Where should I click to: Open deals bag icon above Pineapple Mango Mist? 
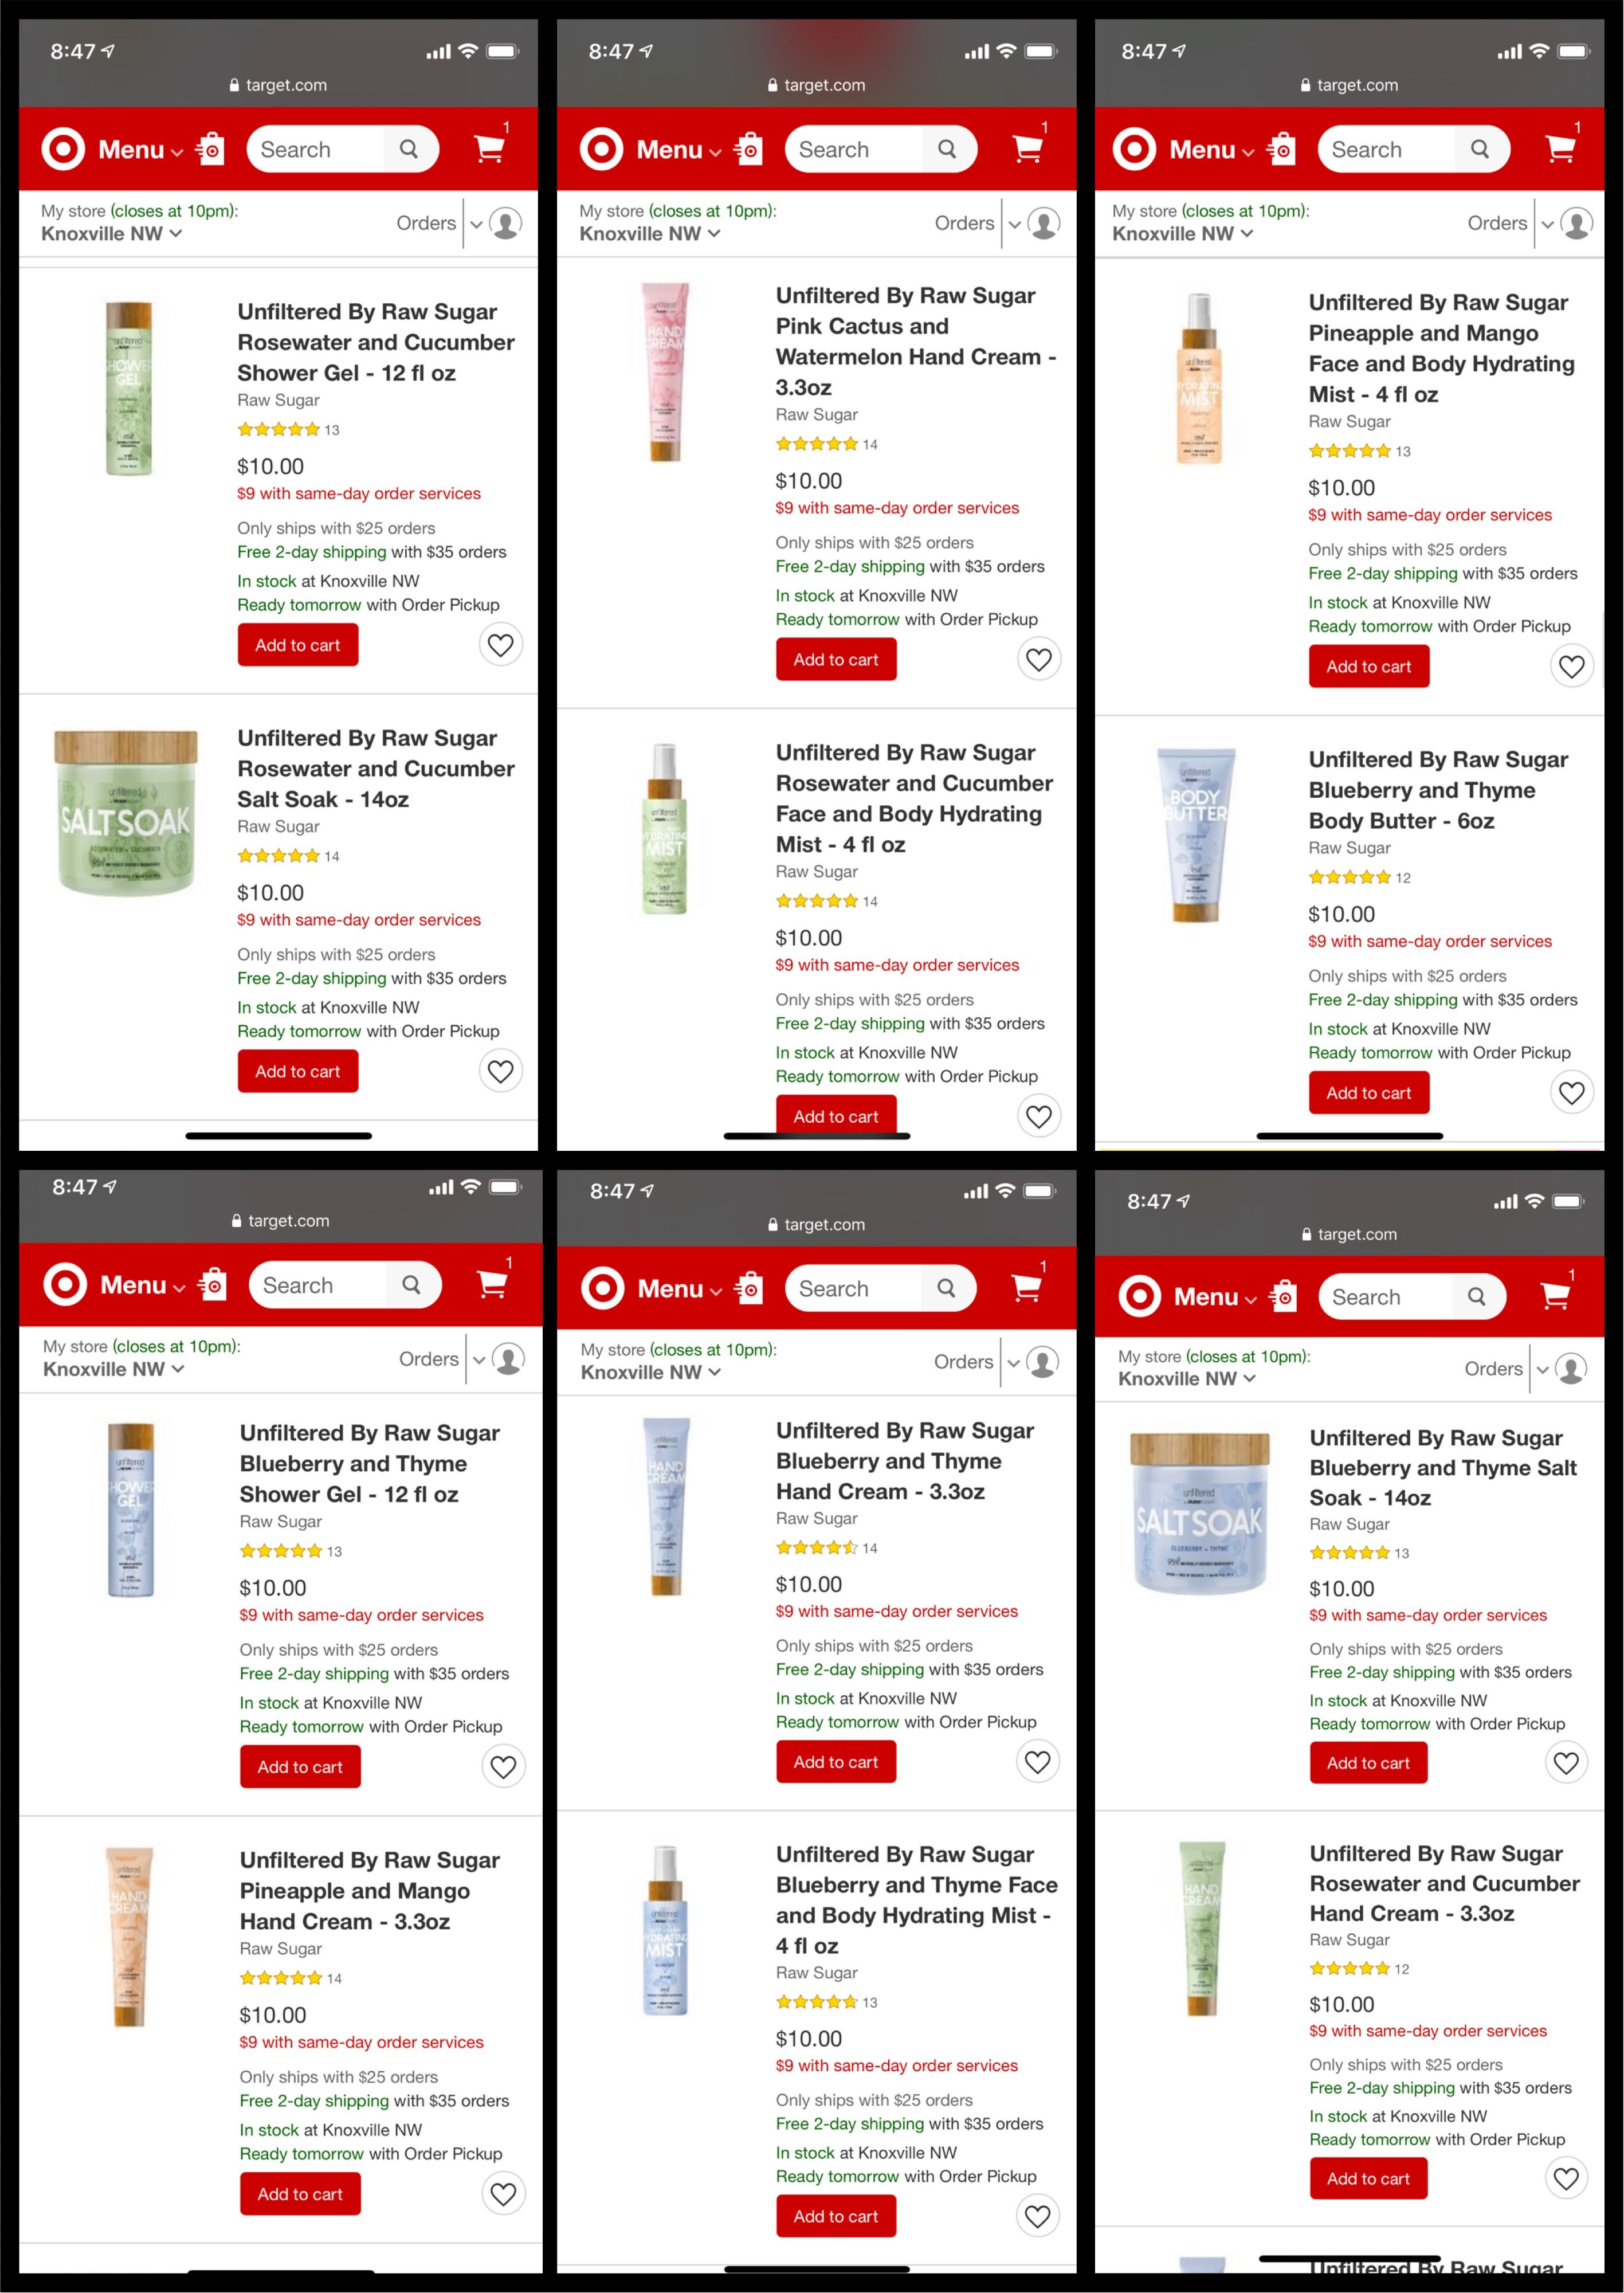point(1281,149)
